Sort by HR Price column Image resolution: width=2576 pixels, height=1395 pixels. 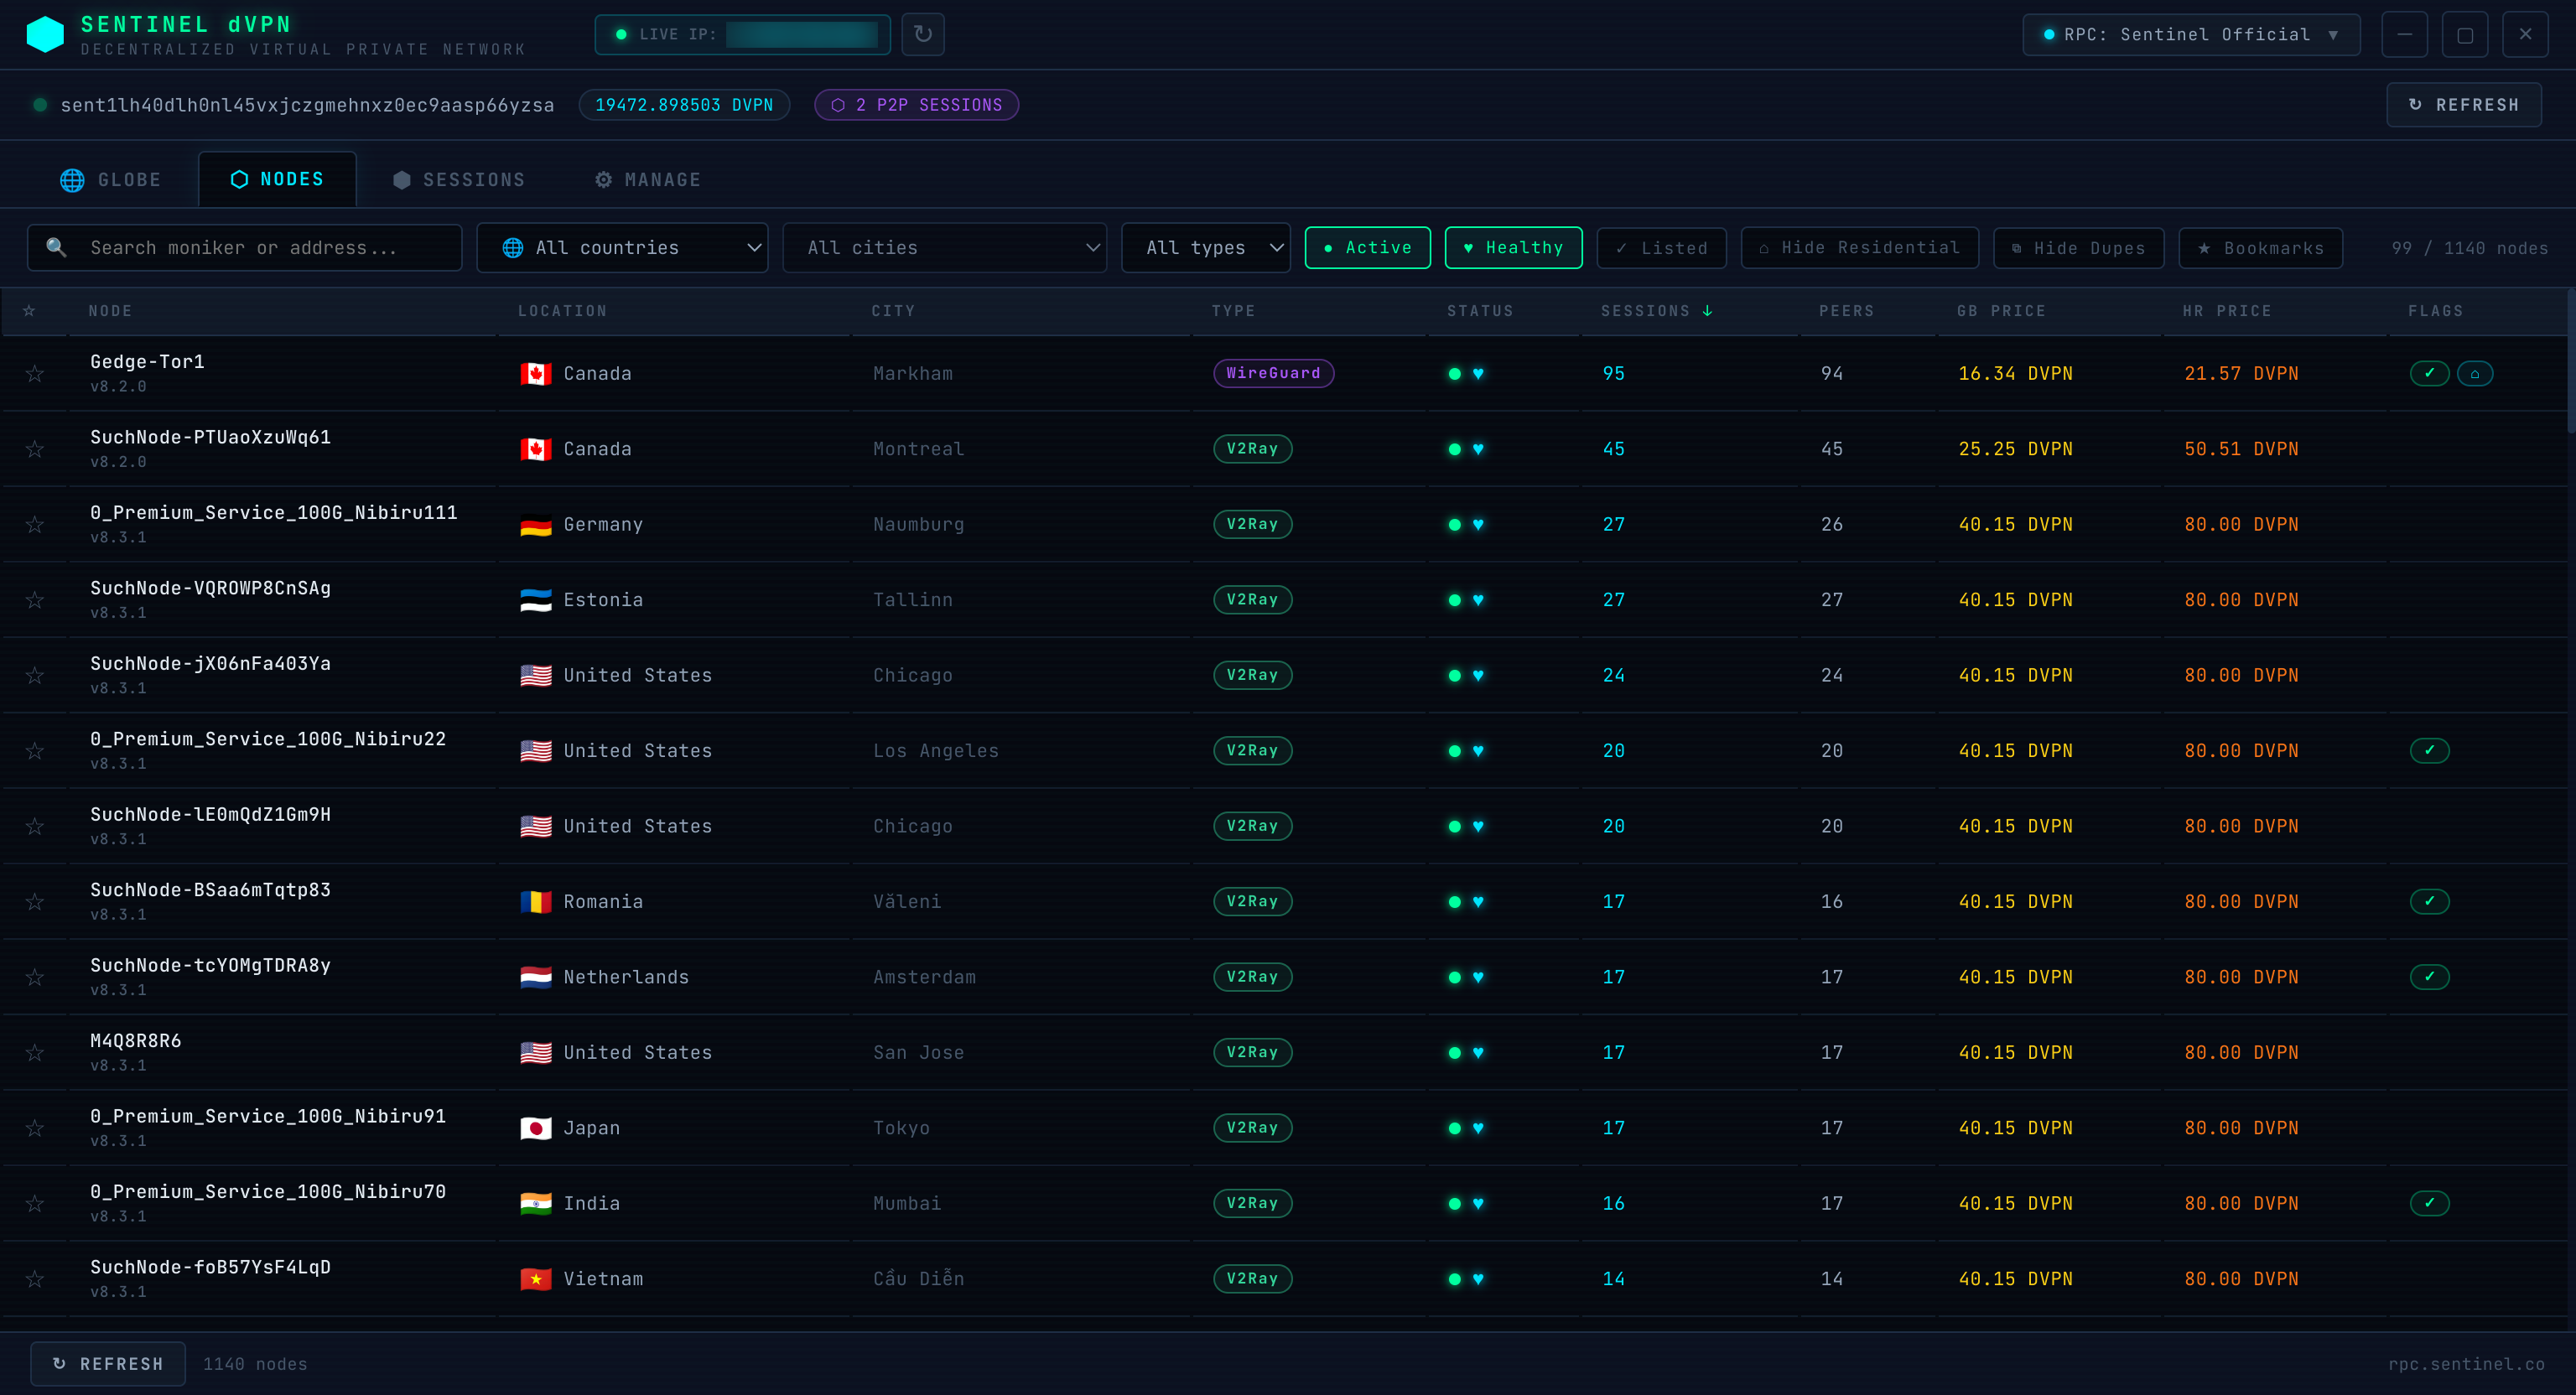point(2227,311)
